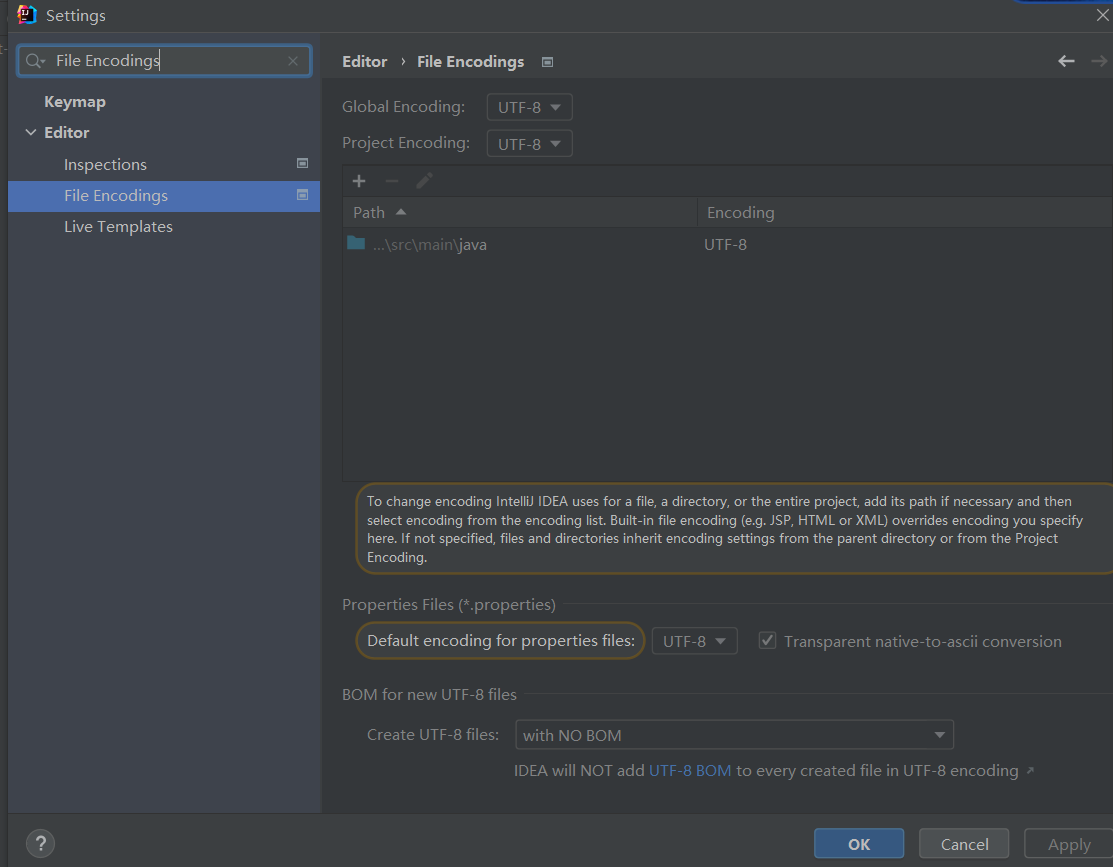
Task: Click the project-level icon beside File Encodings row
Action: tap(302, 195)
